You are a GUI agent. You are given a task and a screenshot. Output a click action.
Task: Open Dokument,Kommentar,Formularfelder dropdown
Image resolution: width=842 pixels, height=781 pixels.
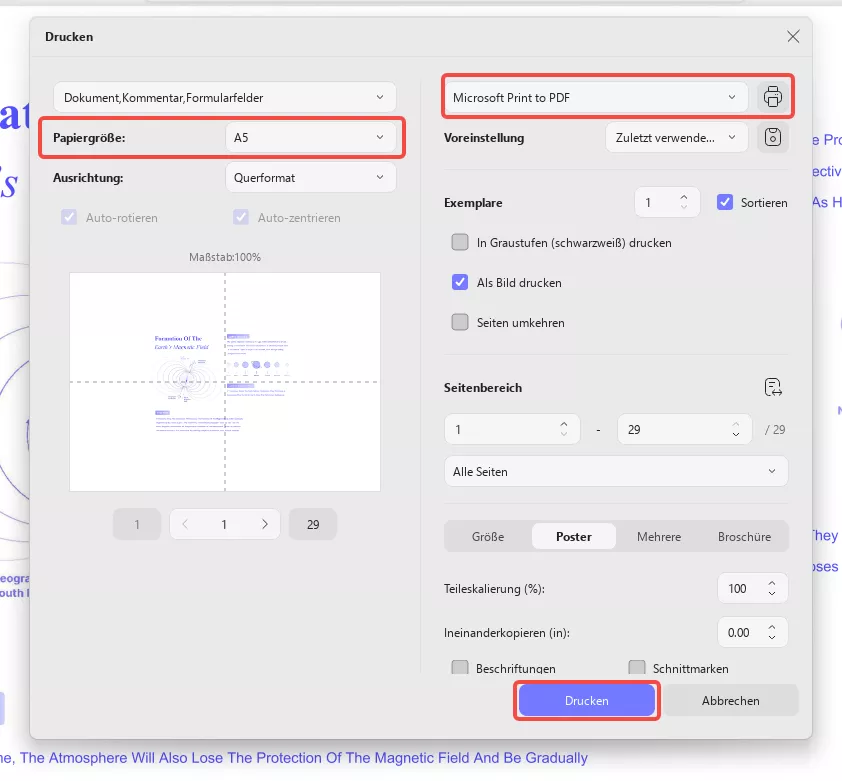[x=224, y=97]
